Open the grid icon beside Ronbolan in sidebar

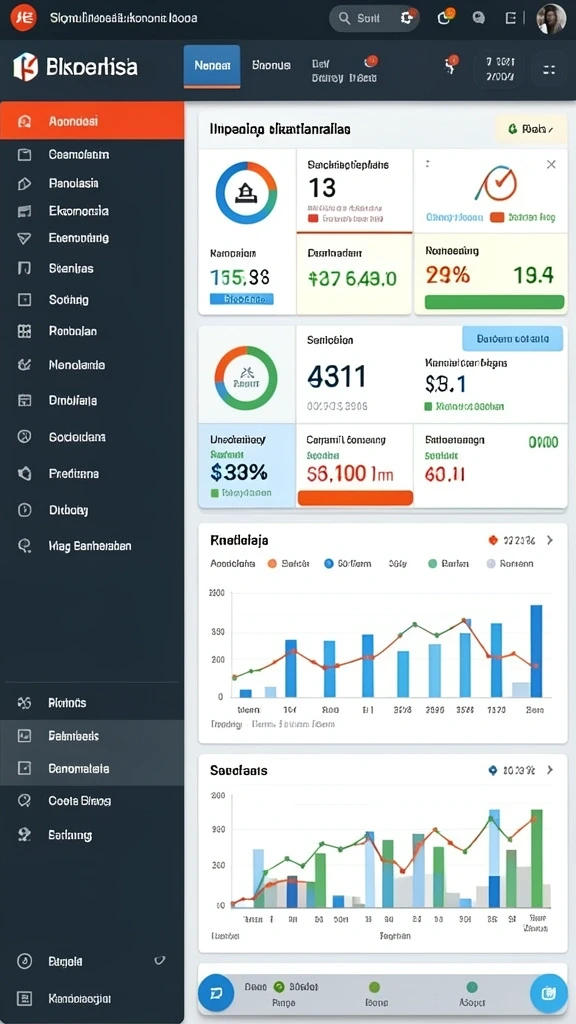pos(24,331)
